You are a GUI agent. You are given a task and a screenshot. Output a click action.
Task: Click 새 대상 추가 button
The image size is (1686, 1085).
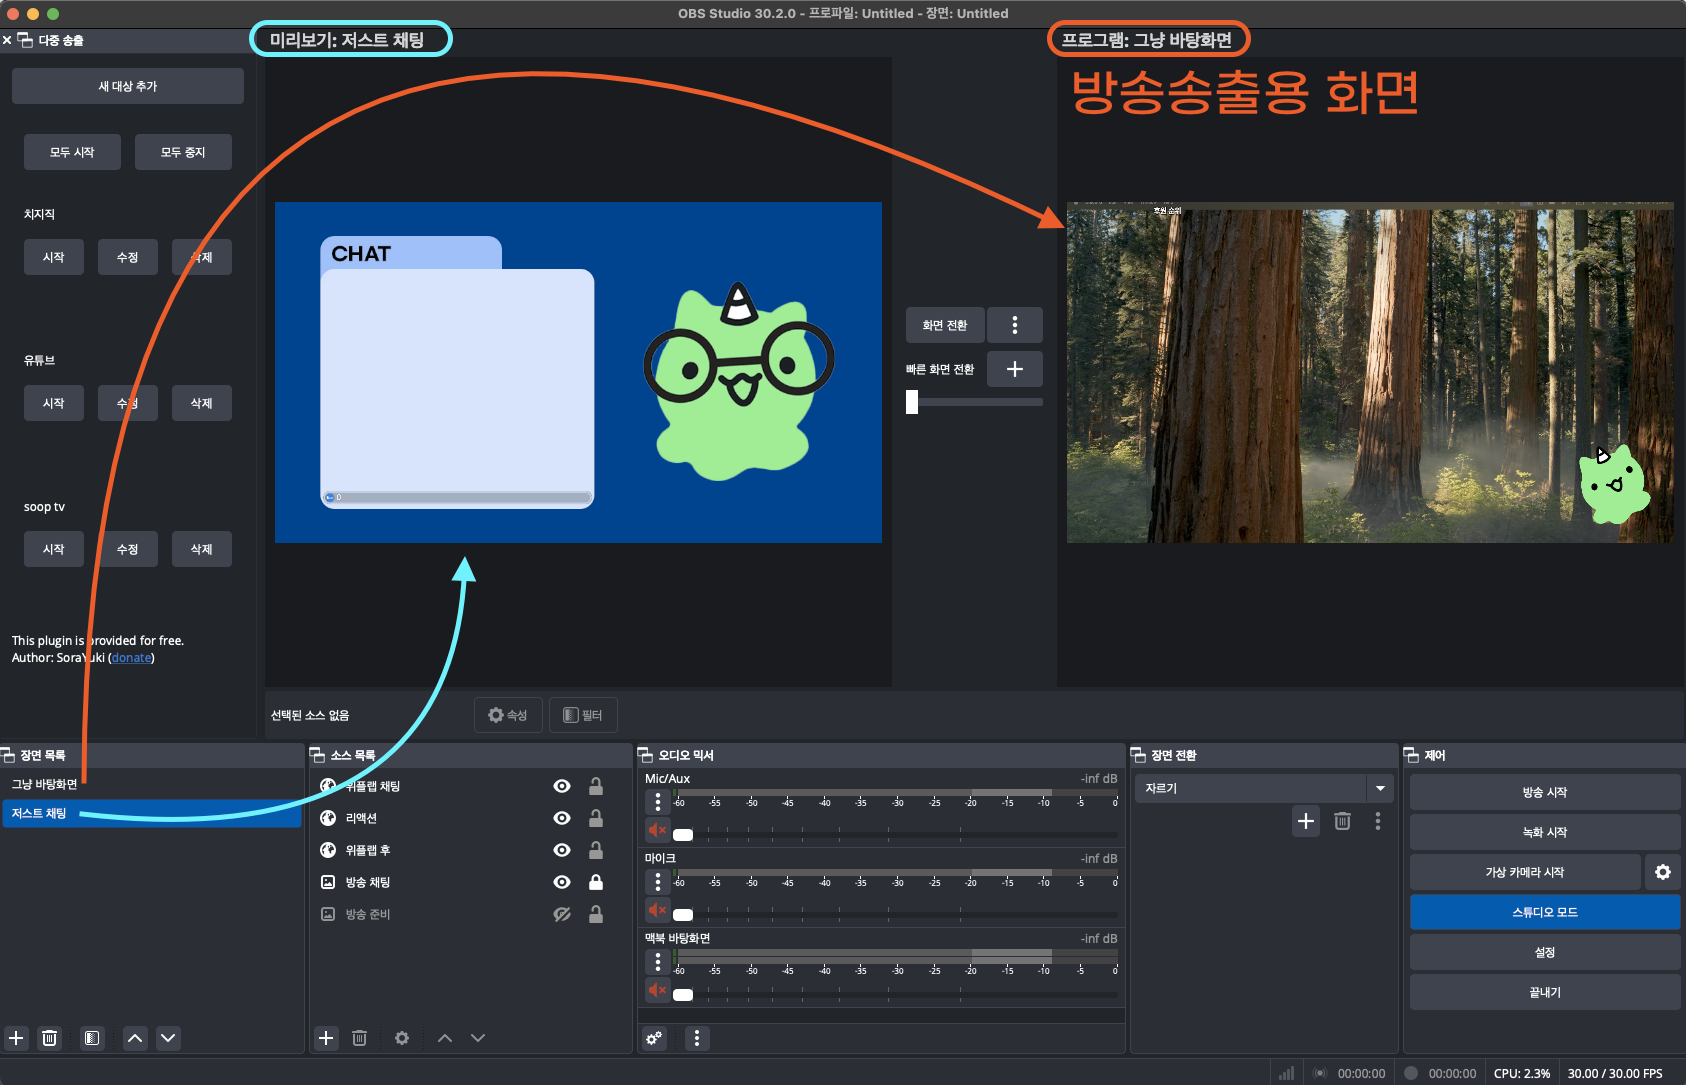coord(128,86)
